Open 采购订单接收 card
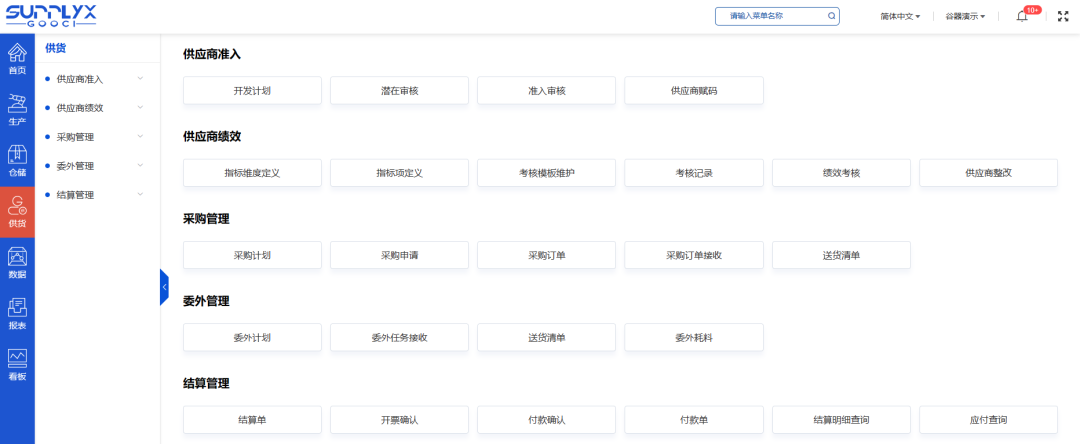1080x444 pixels. pos(694,255)
